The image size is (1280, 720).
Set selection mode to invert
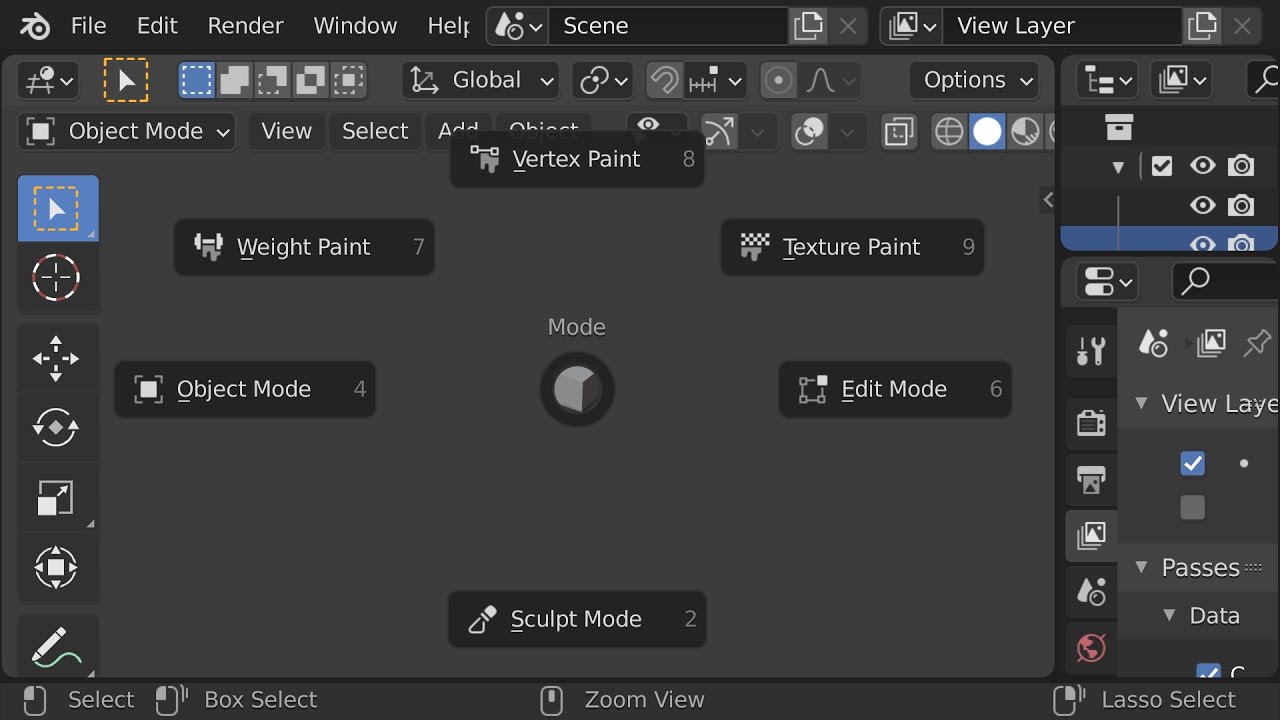(x=311, y=80)
